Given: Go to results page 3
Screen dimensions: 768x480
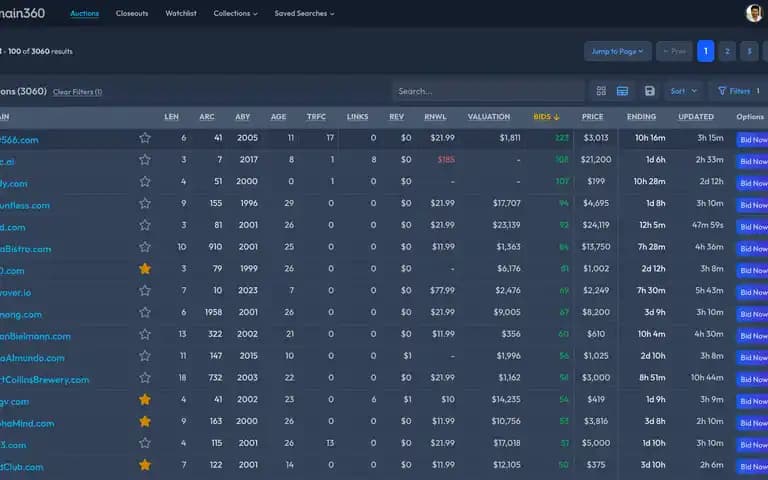Looking at the screenshot, I should (749, 51).
